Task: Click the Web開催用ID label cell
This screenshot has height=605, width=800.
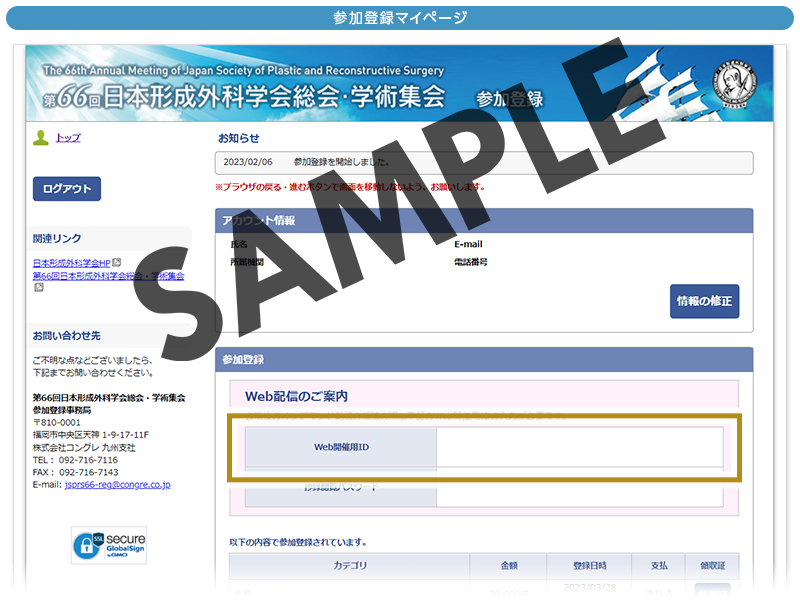Action: coord(341,447)
